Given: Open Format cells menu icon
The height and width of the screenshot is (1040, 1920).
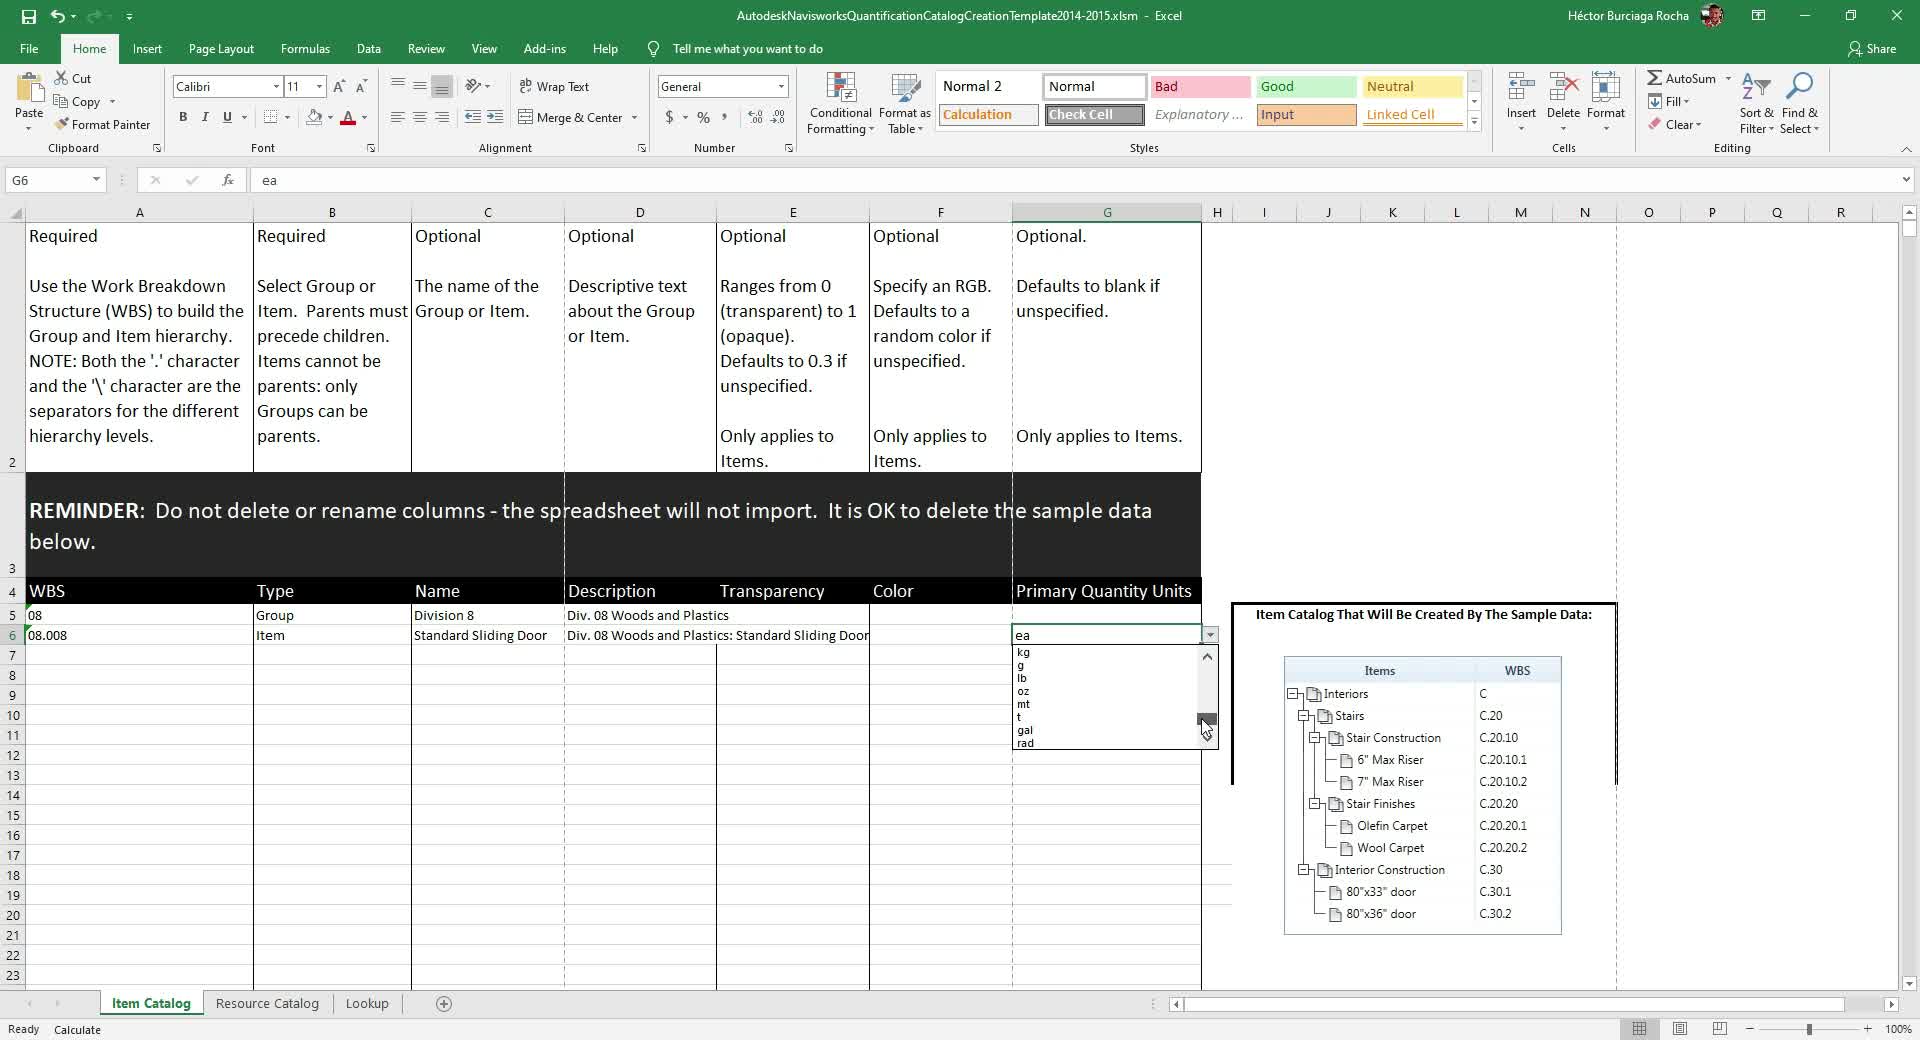Looking at the screenshot, I should 1606,87.
